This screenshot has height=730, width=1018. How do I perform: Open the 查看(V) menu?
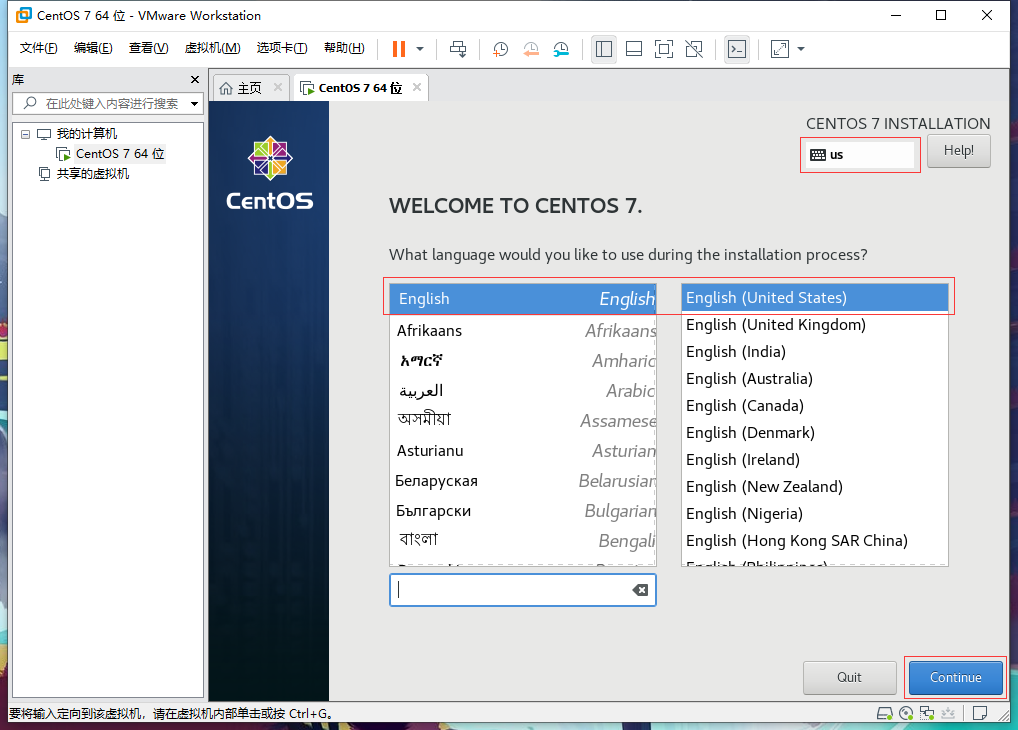point(149,48)
